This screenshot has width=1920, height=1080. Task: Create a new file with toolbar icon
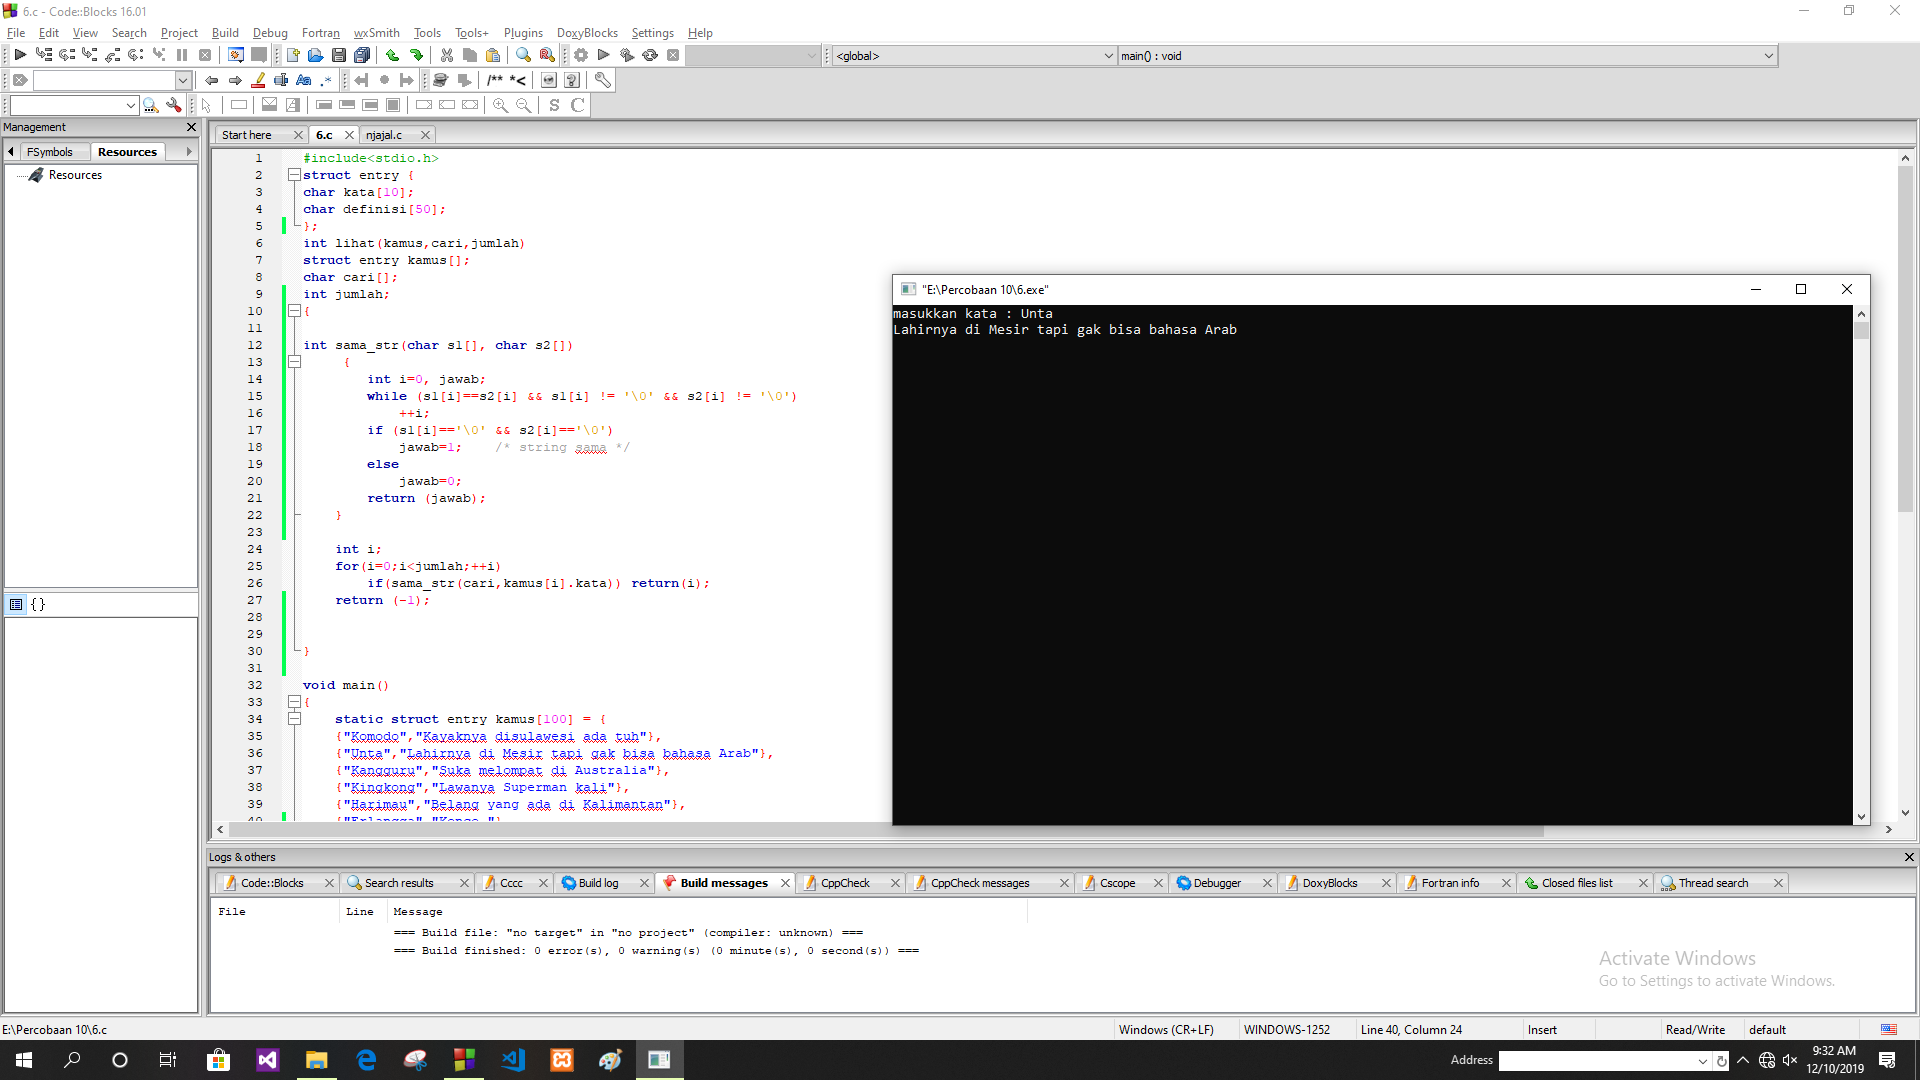click(292, 56)
